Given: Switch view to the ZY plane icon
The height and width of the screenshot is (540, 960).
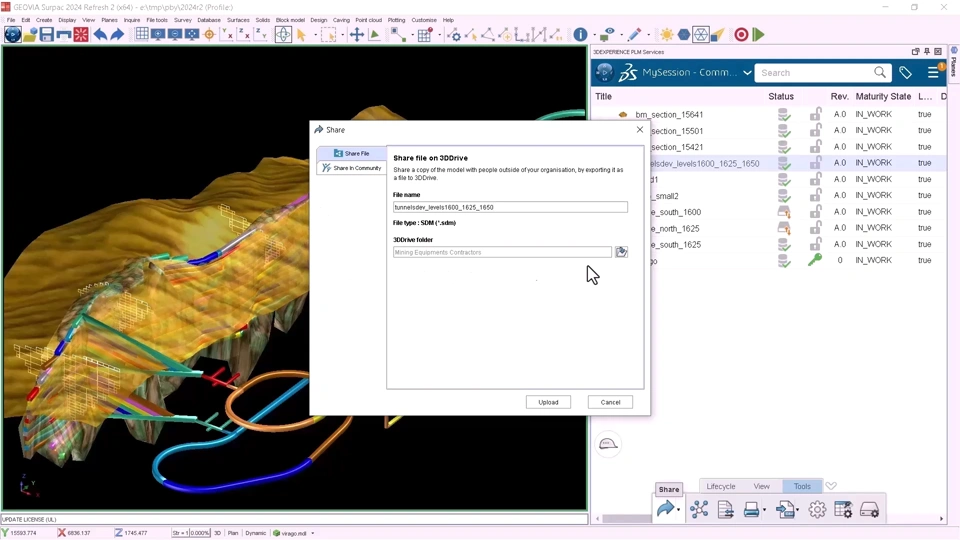Looking at the screenshot, I should (260, 34).
